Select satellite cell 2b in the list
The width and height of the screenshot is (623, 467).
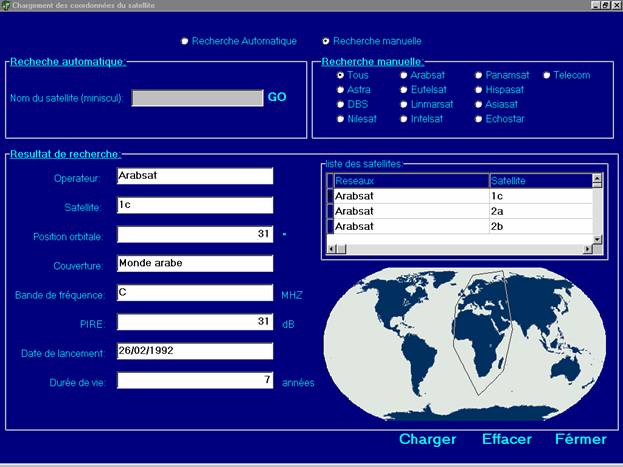coord(541,226)
